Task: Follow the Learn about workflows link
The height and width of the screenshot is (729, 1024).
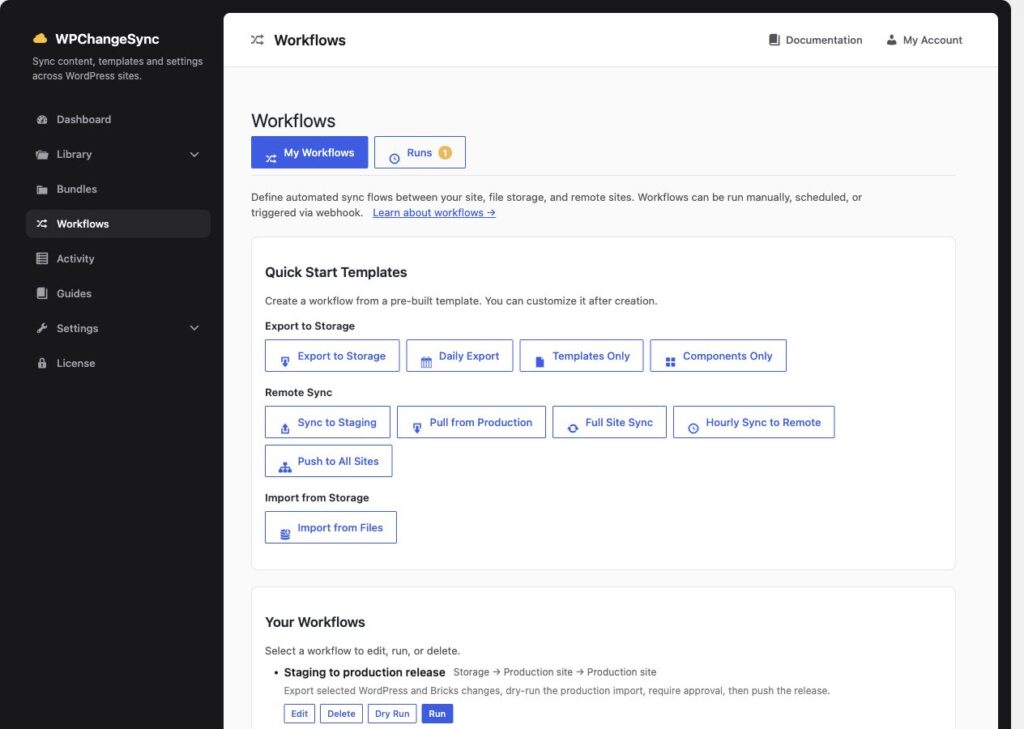Action: pyautogui.click(x=434, y=212)
